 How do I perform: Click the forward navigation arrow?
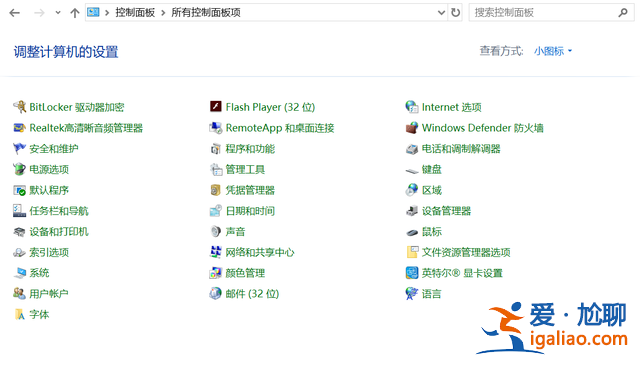(x=39, y=13)
